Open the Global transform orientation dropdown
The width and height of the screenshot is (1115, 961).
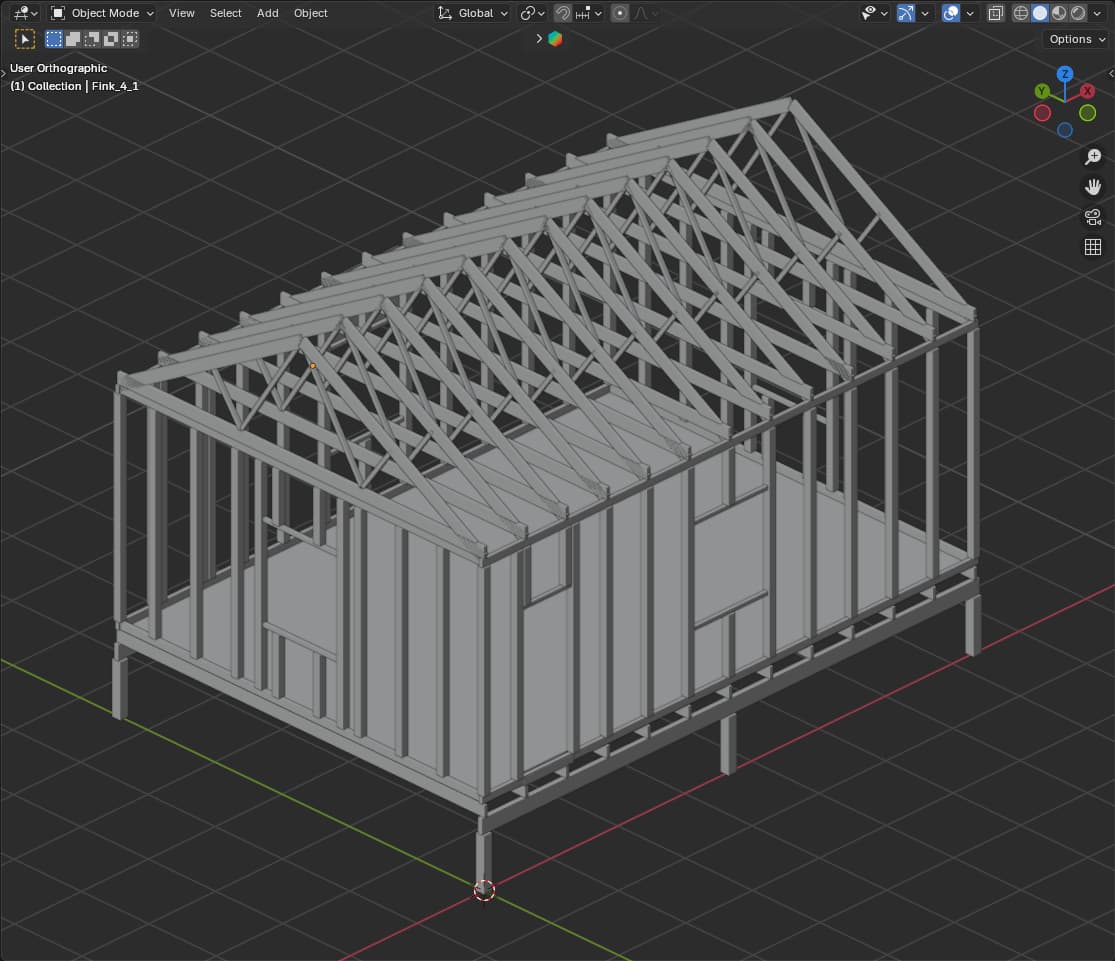tap(474, 13)
